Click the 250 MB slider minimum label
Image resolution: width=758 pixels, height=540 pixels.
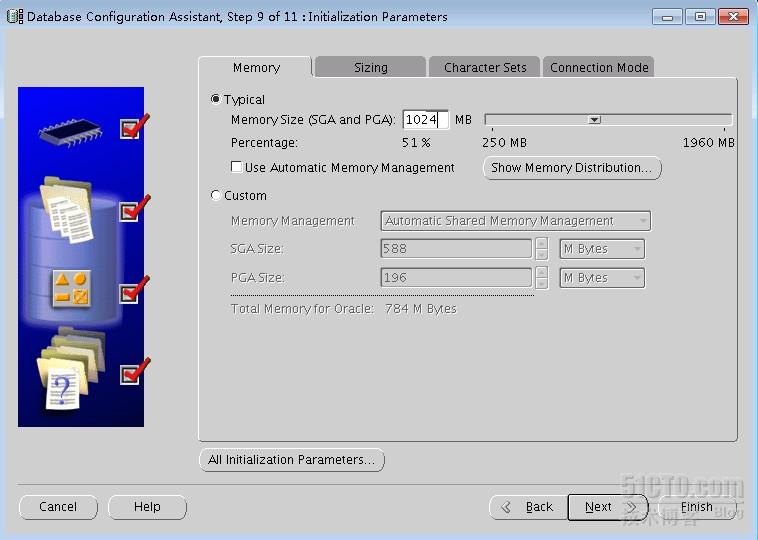point(504,143)
